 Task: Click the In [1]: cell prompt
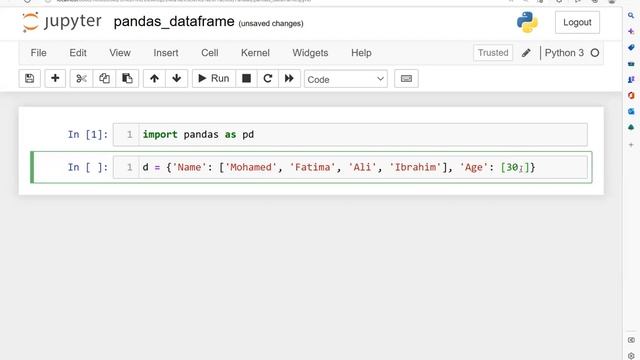coord(88,135)
